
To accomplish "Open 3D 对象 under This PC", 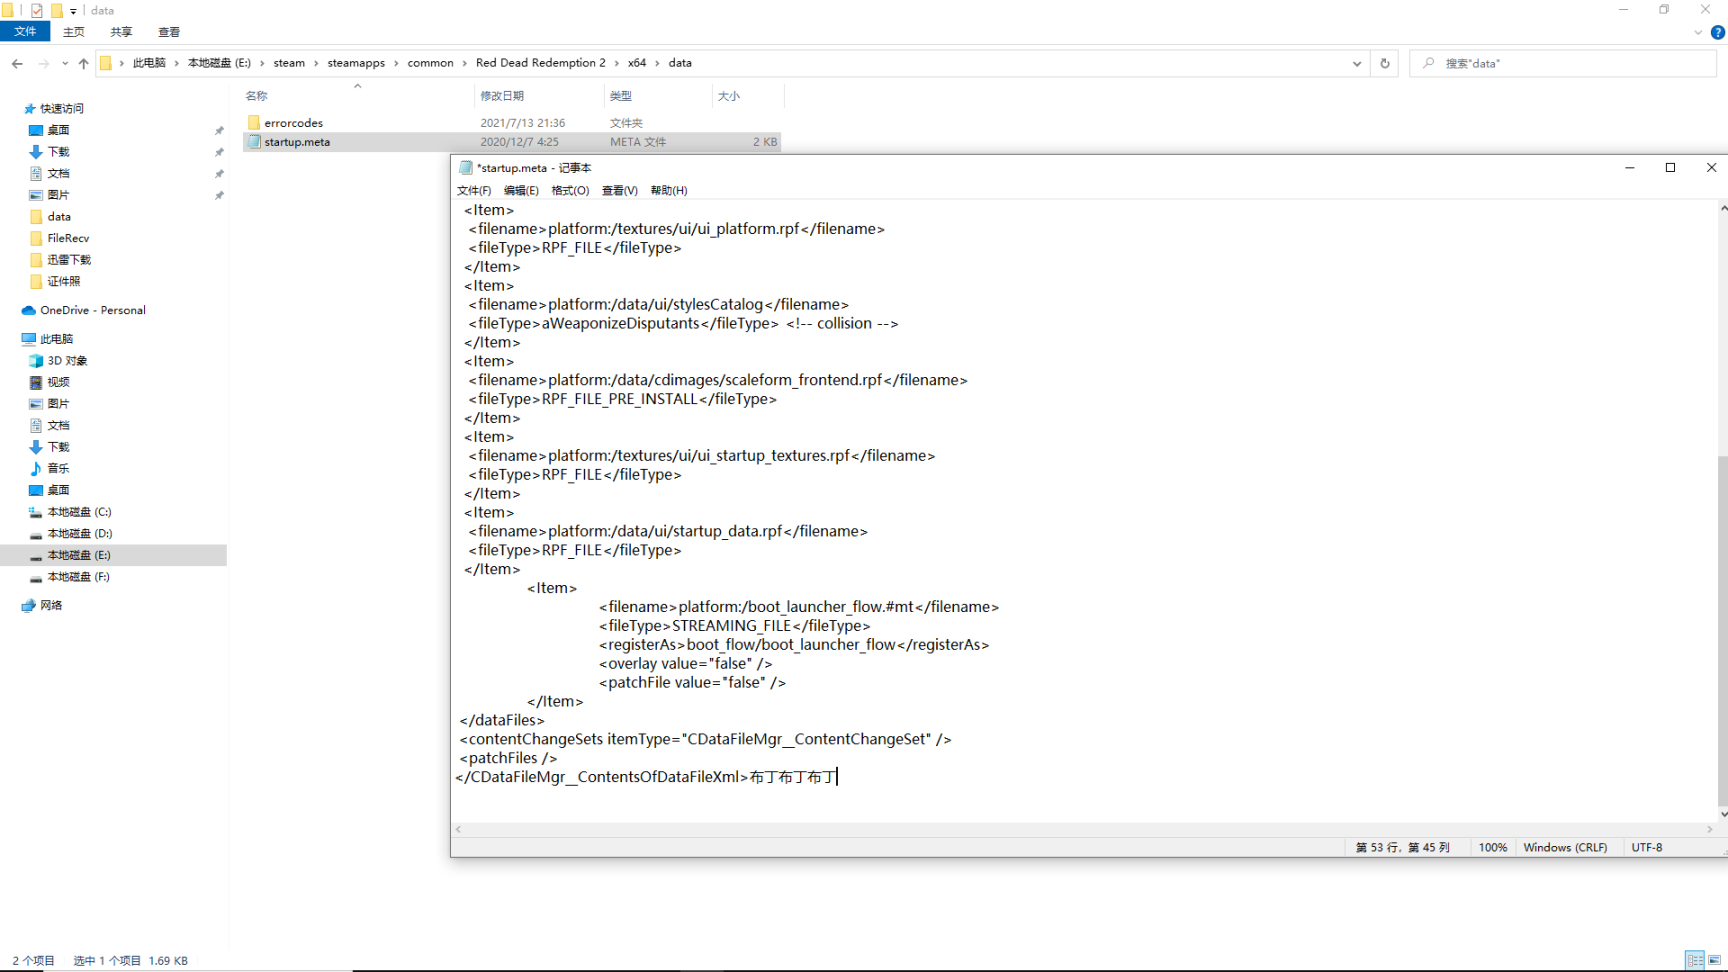I will pos(66,361).
